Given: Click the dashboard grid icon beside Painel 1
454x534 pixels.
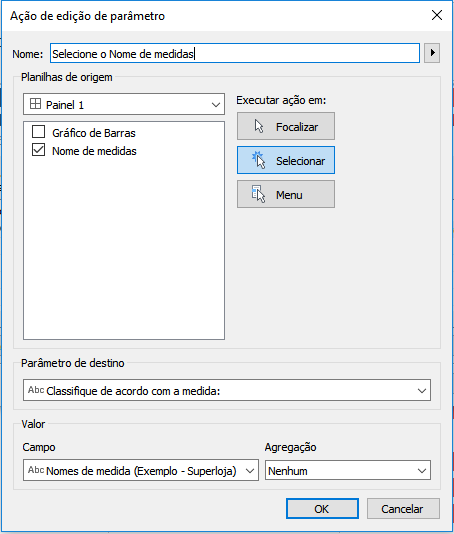Looking at the screenshot, I should (35, 104).
